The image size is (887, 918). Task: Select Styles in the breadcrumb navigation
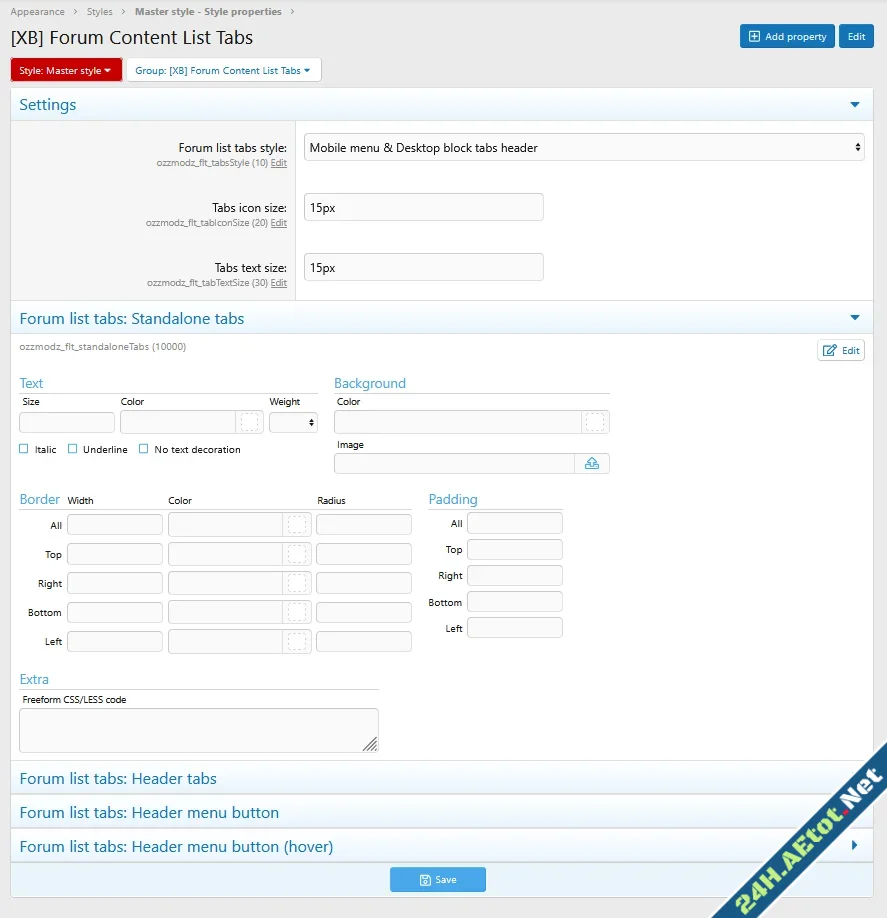(x=99, y=12)
